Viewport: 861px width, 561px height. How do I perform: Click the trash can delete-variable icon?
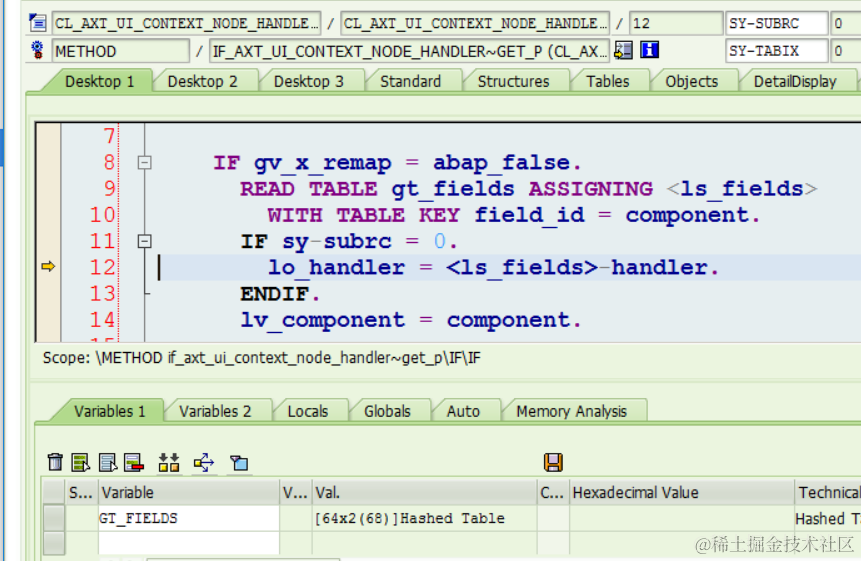point(55,462)
